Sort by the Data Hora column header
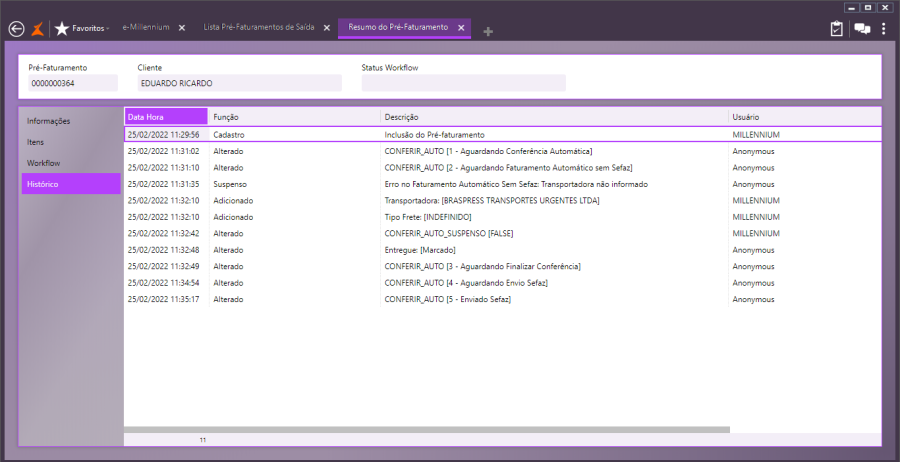Screen dimensions: 900x462 click(166, 117)
